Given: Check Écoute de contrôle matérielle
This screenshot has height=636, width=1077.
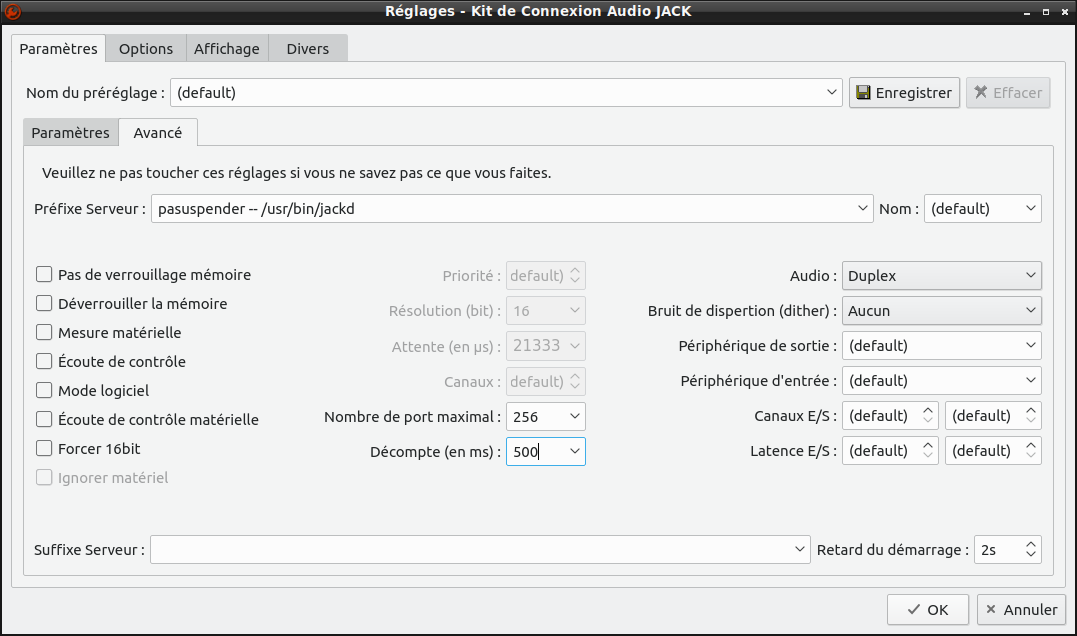Looking at the screenshot, I should coord(44,420).
